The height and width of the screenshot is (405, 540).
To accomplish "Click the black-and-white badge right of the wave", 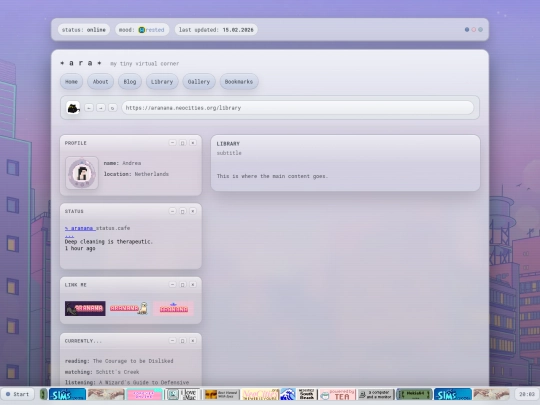I will click(307, 394).
